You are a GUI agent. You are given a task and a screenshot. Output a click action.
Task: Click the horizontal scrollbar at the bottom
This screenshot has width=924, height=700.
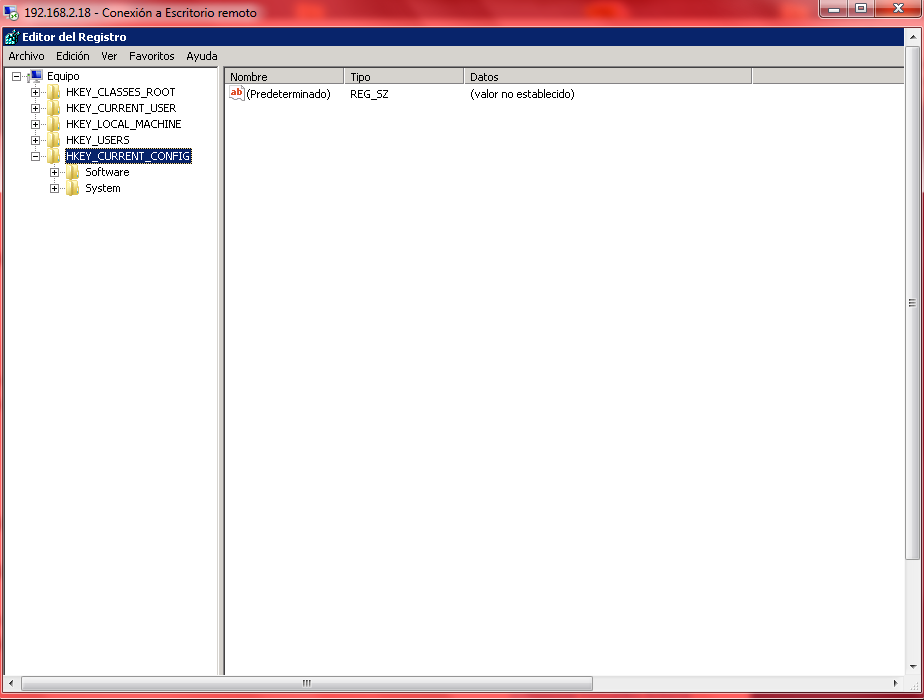point(307,683)
